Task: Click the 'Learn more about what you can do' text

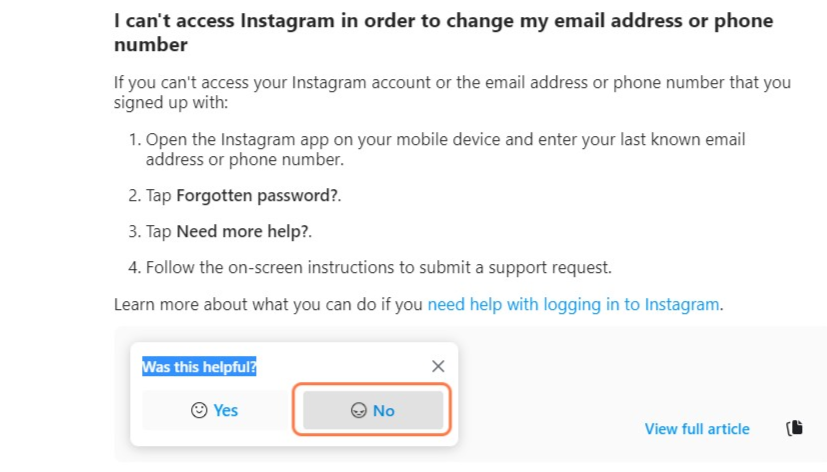Action: click(x=268, y=305)
